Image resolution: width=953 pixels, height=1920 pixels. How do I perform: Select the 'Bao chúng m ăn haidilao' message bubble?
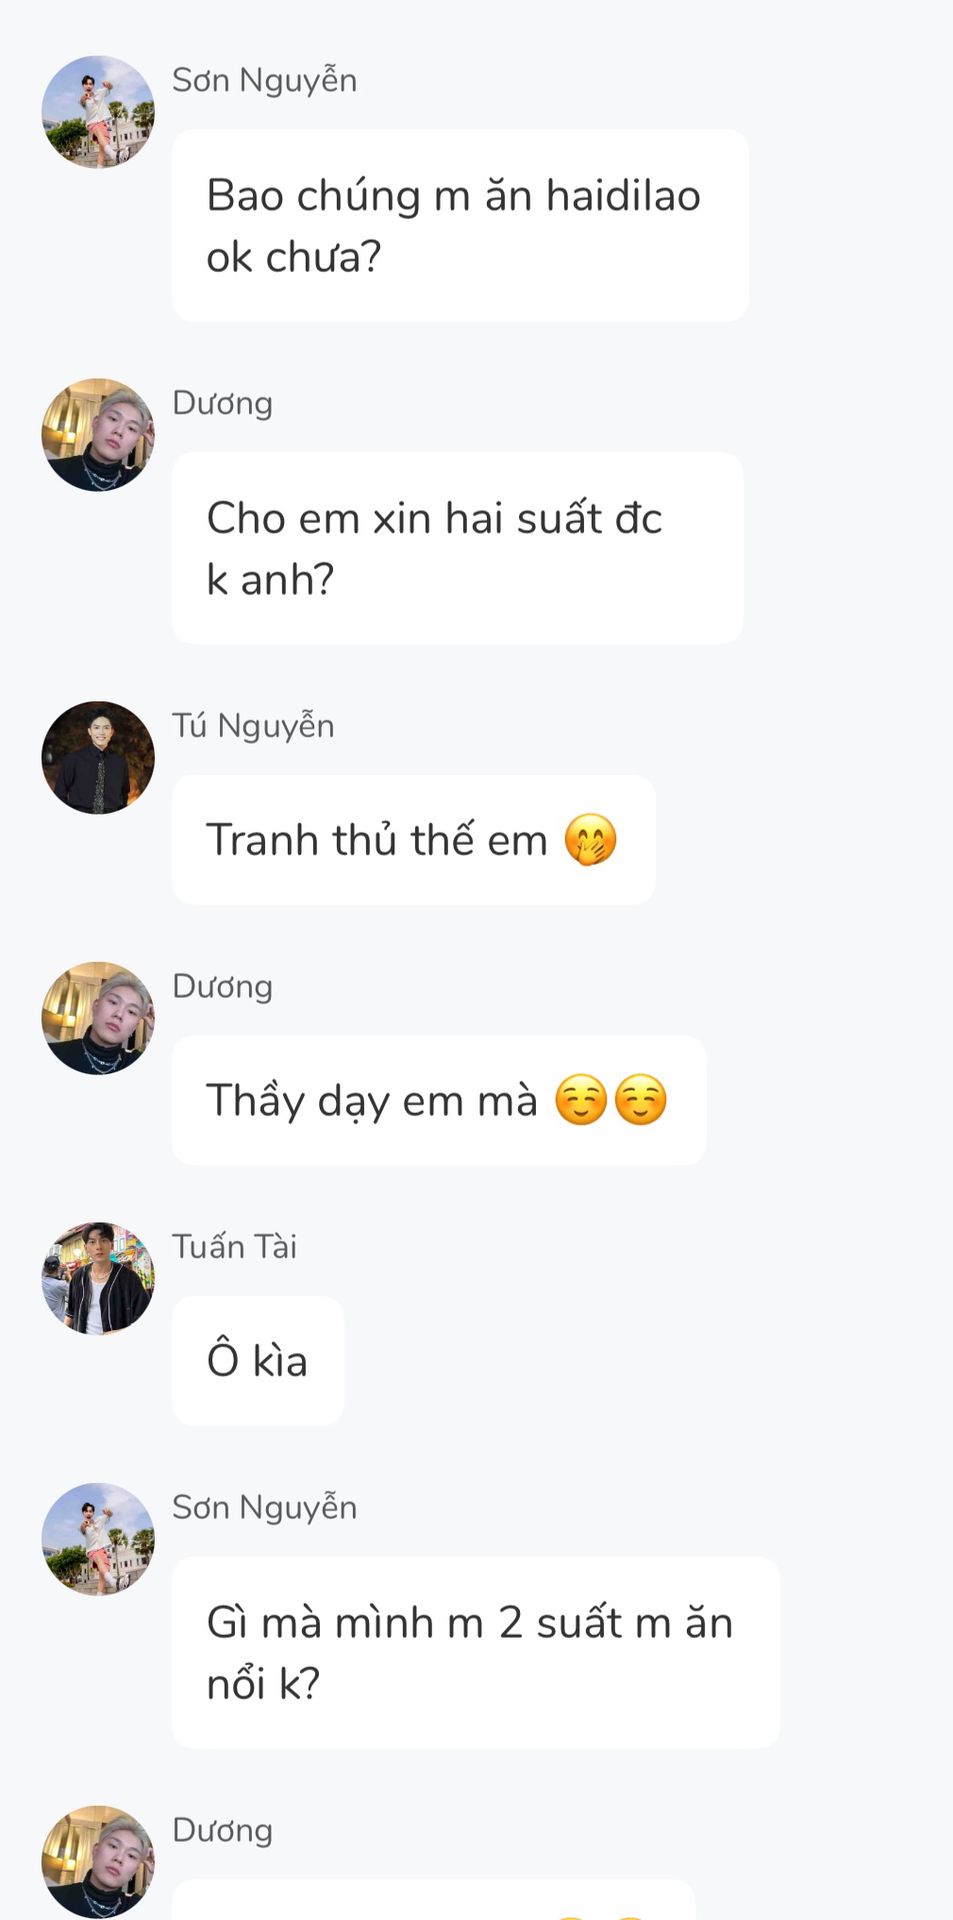click(x=460, y=225)
